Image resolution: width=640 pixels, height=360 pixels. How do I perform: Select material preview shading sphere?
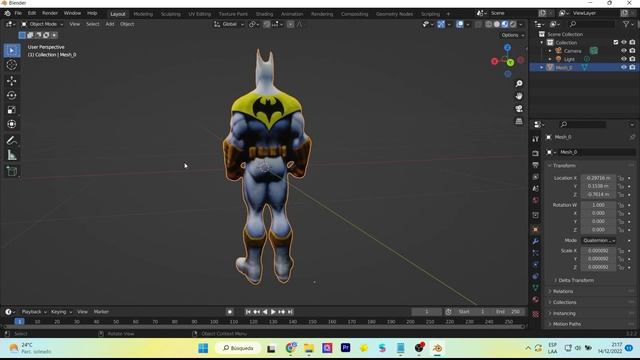(505, 24)
